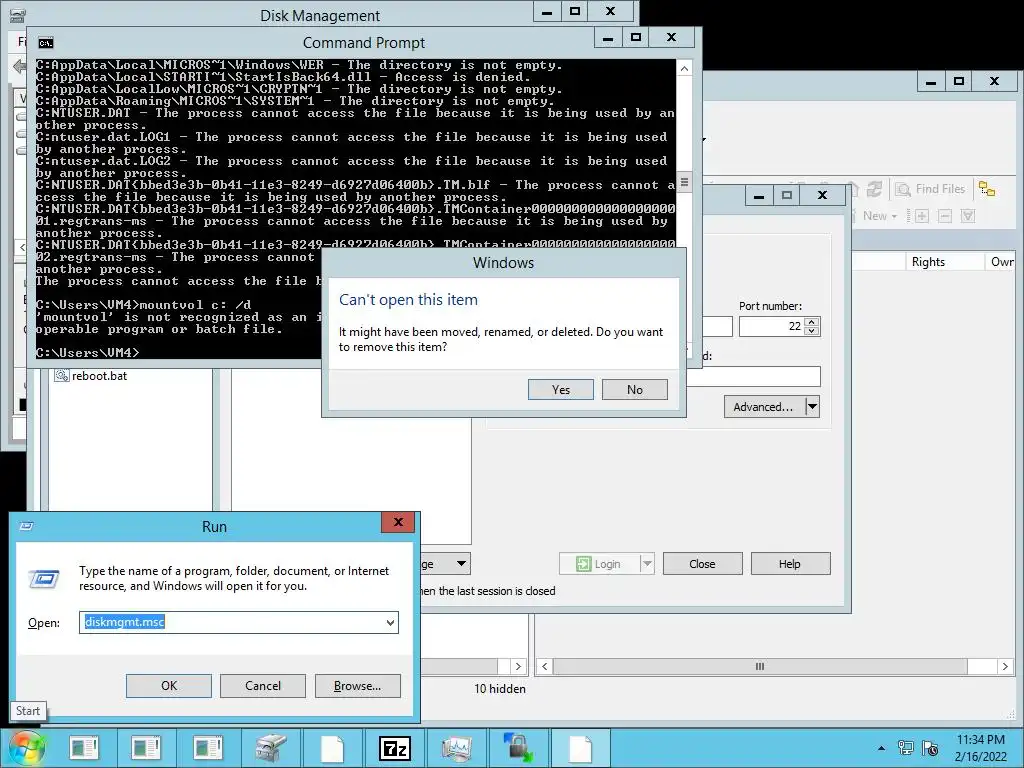1024x768 pixels.
Task: Confirm removal with the Yes button
Action: tap(560, 389)
